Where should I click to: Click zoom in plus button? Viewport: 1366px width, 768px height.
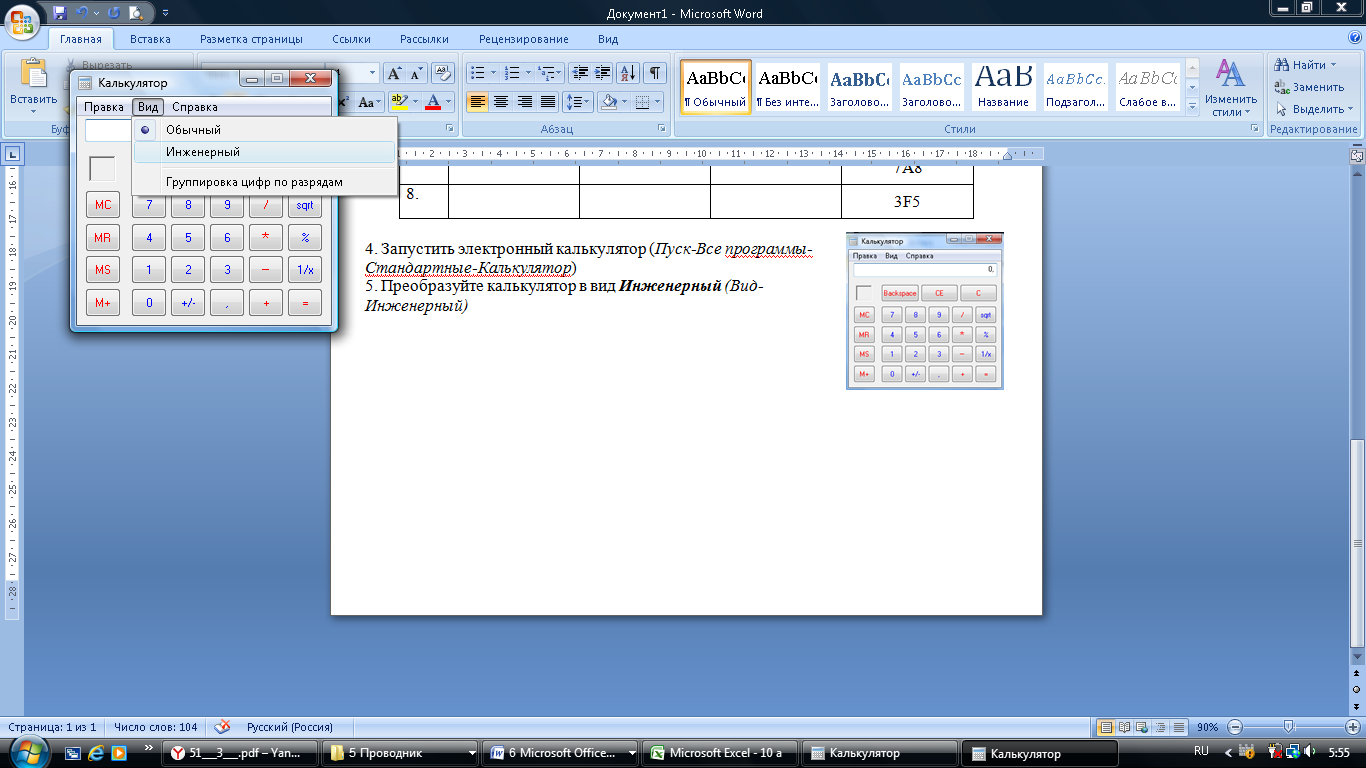pyautogui.click(x=1352, y=727)
